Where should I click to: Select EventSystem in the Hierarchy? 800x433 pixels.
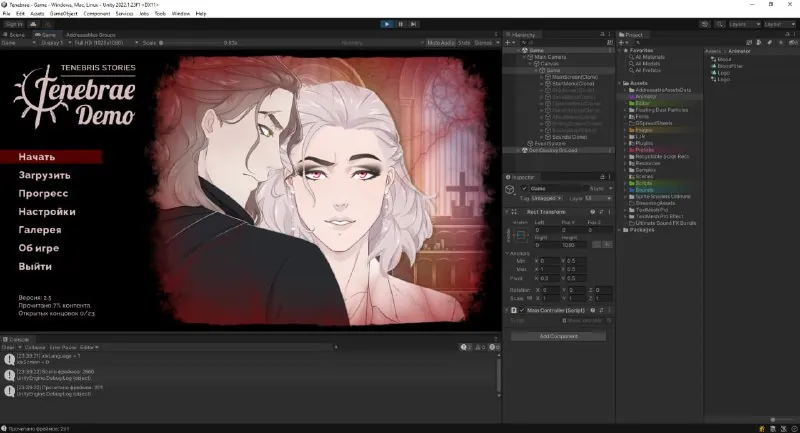[x=549, y=143]
